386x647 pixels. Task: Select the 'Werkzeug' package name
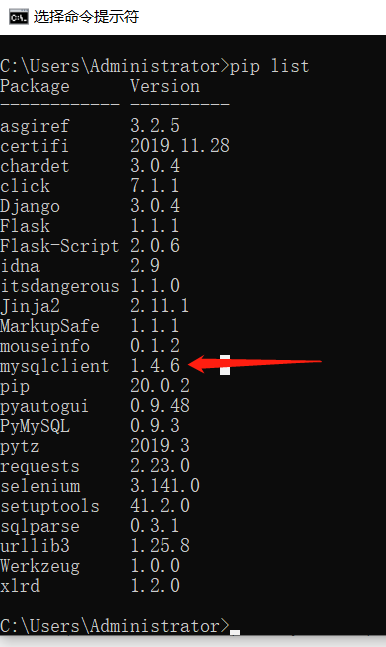(40, 567)
